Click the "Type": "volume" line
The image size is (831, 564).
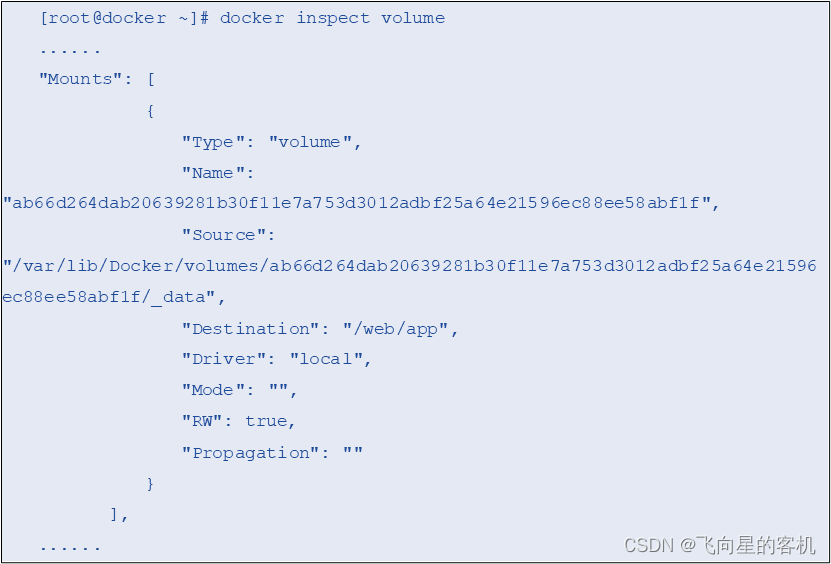click(271, 142)
